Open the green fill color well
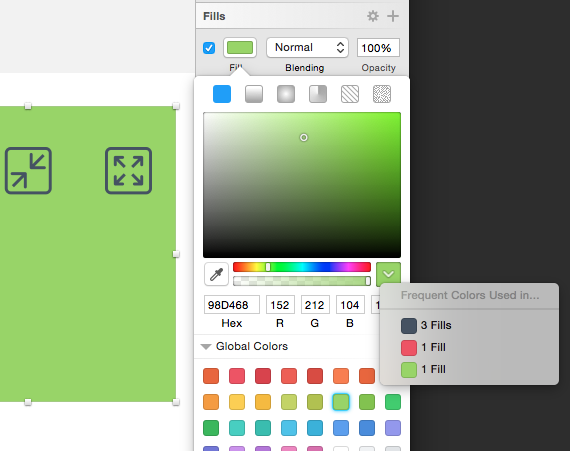Image resolution: width=570 pixels, height=451 pixels. (x=240, y=48)
